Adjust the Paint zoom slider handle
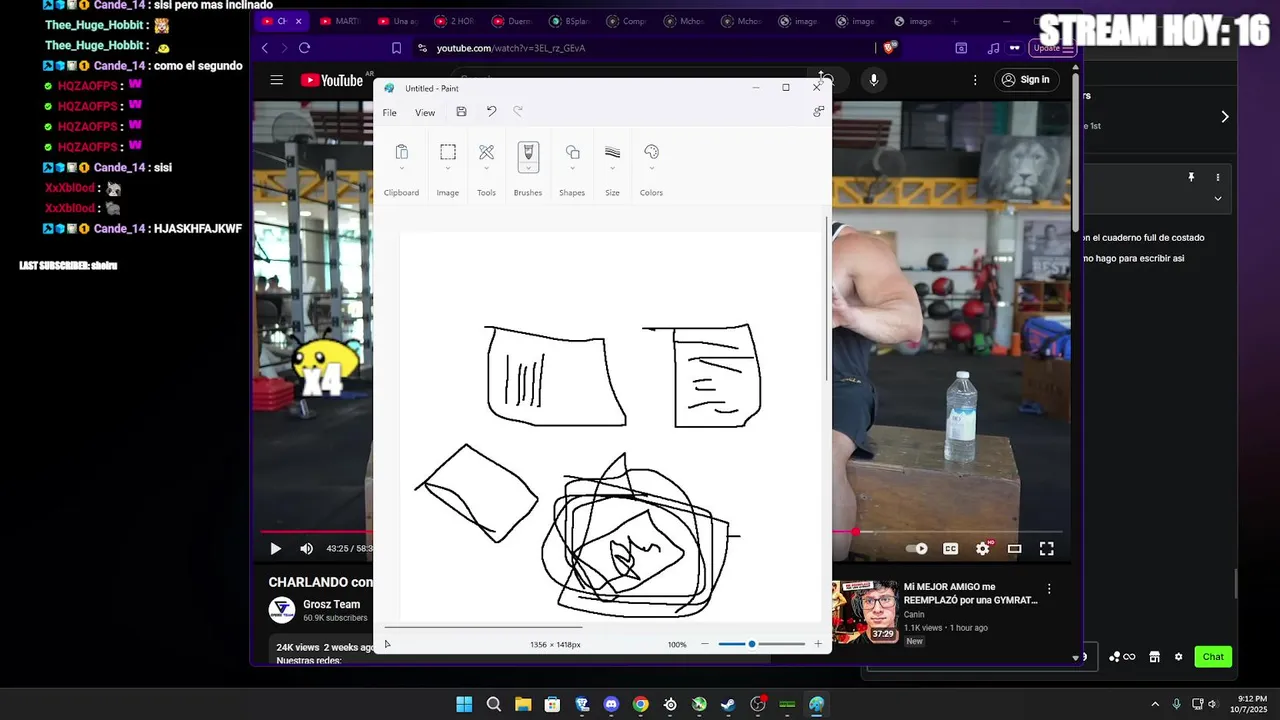Image resolution: width=1280 pixels, height=720 pixels. coord(752,644)
